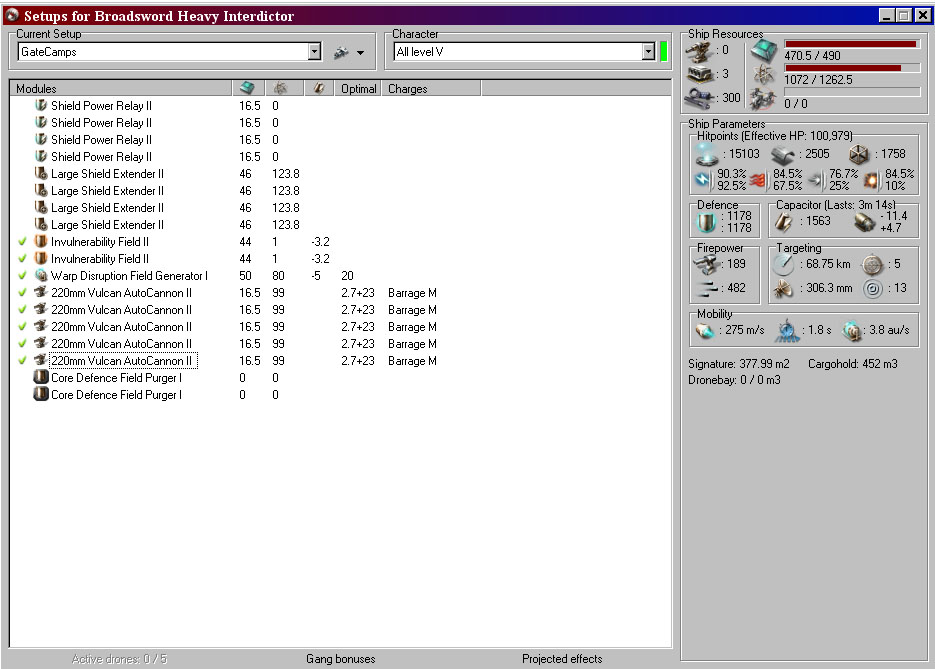Click the All level V character field

pos(518,52)
